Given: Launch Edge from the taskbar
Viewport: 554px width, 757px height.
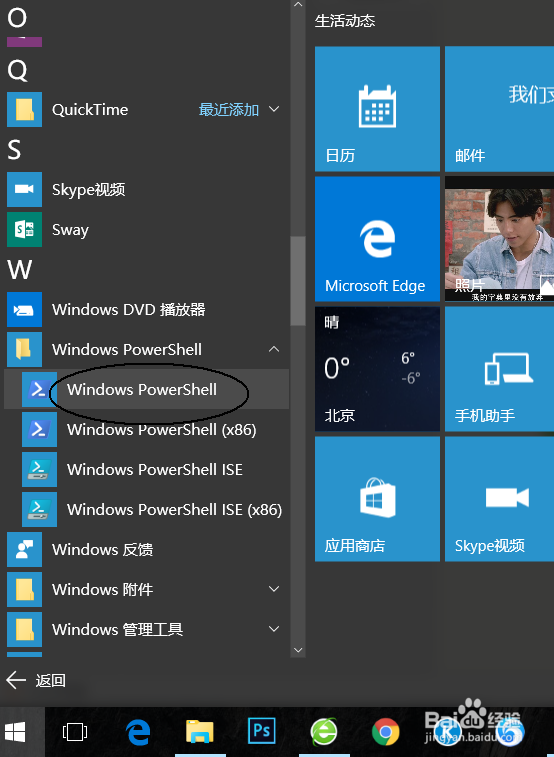Looking at the screenshot, I should (138, 732).
